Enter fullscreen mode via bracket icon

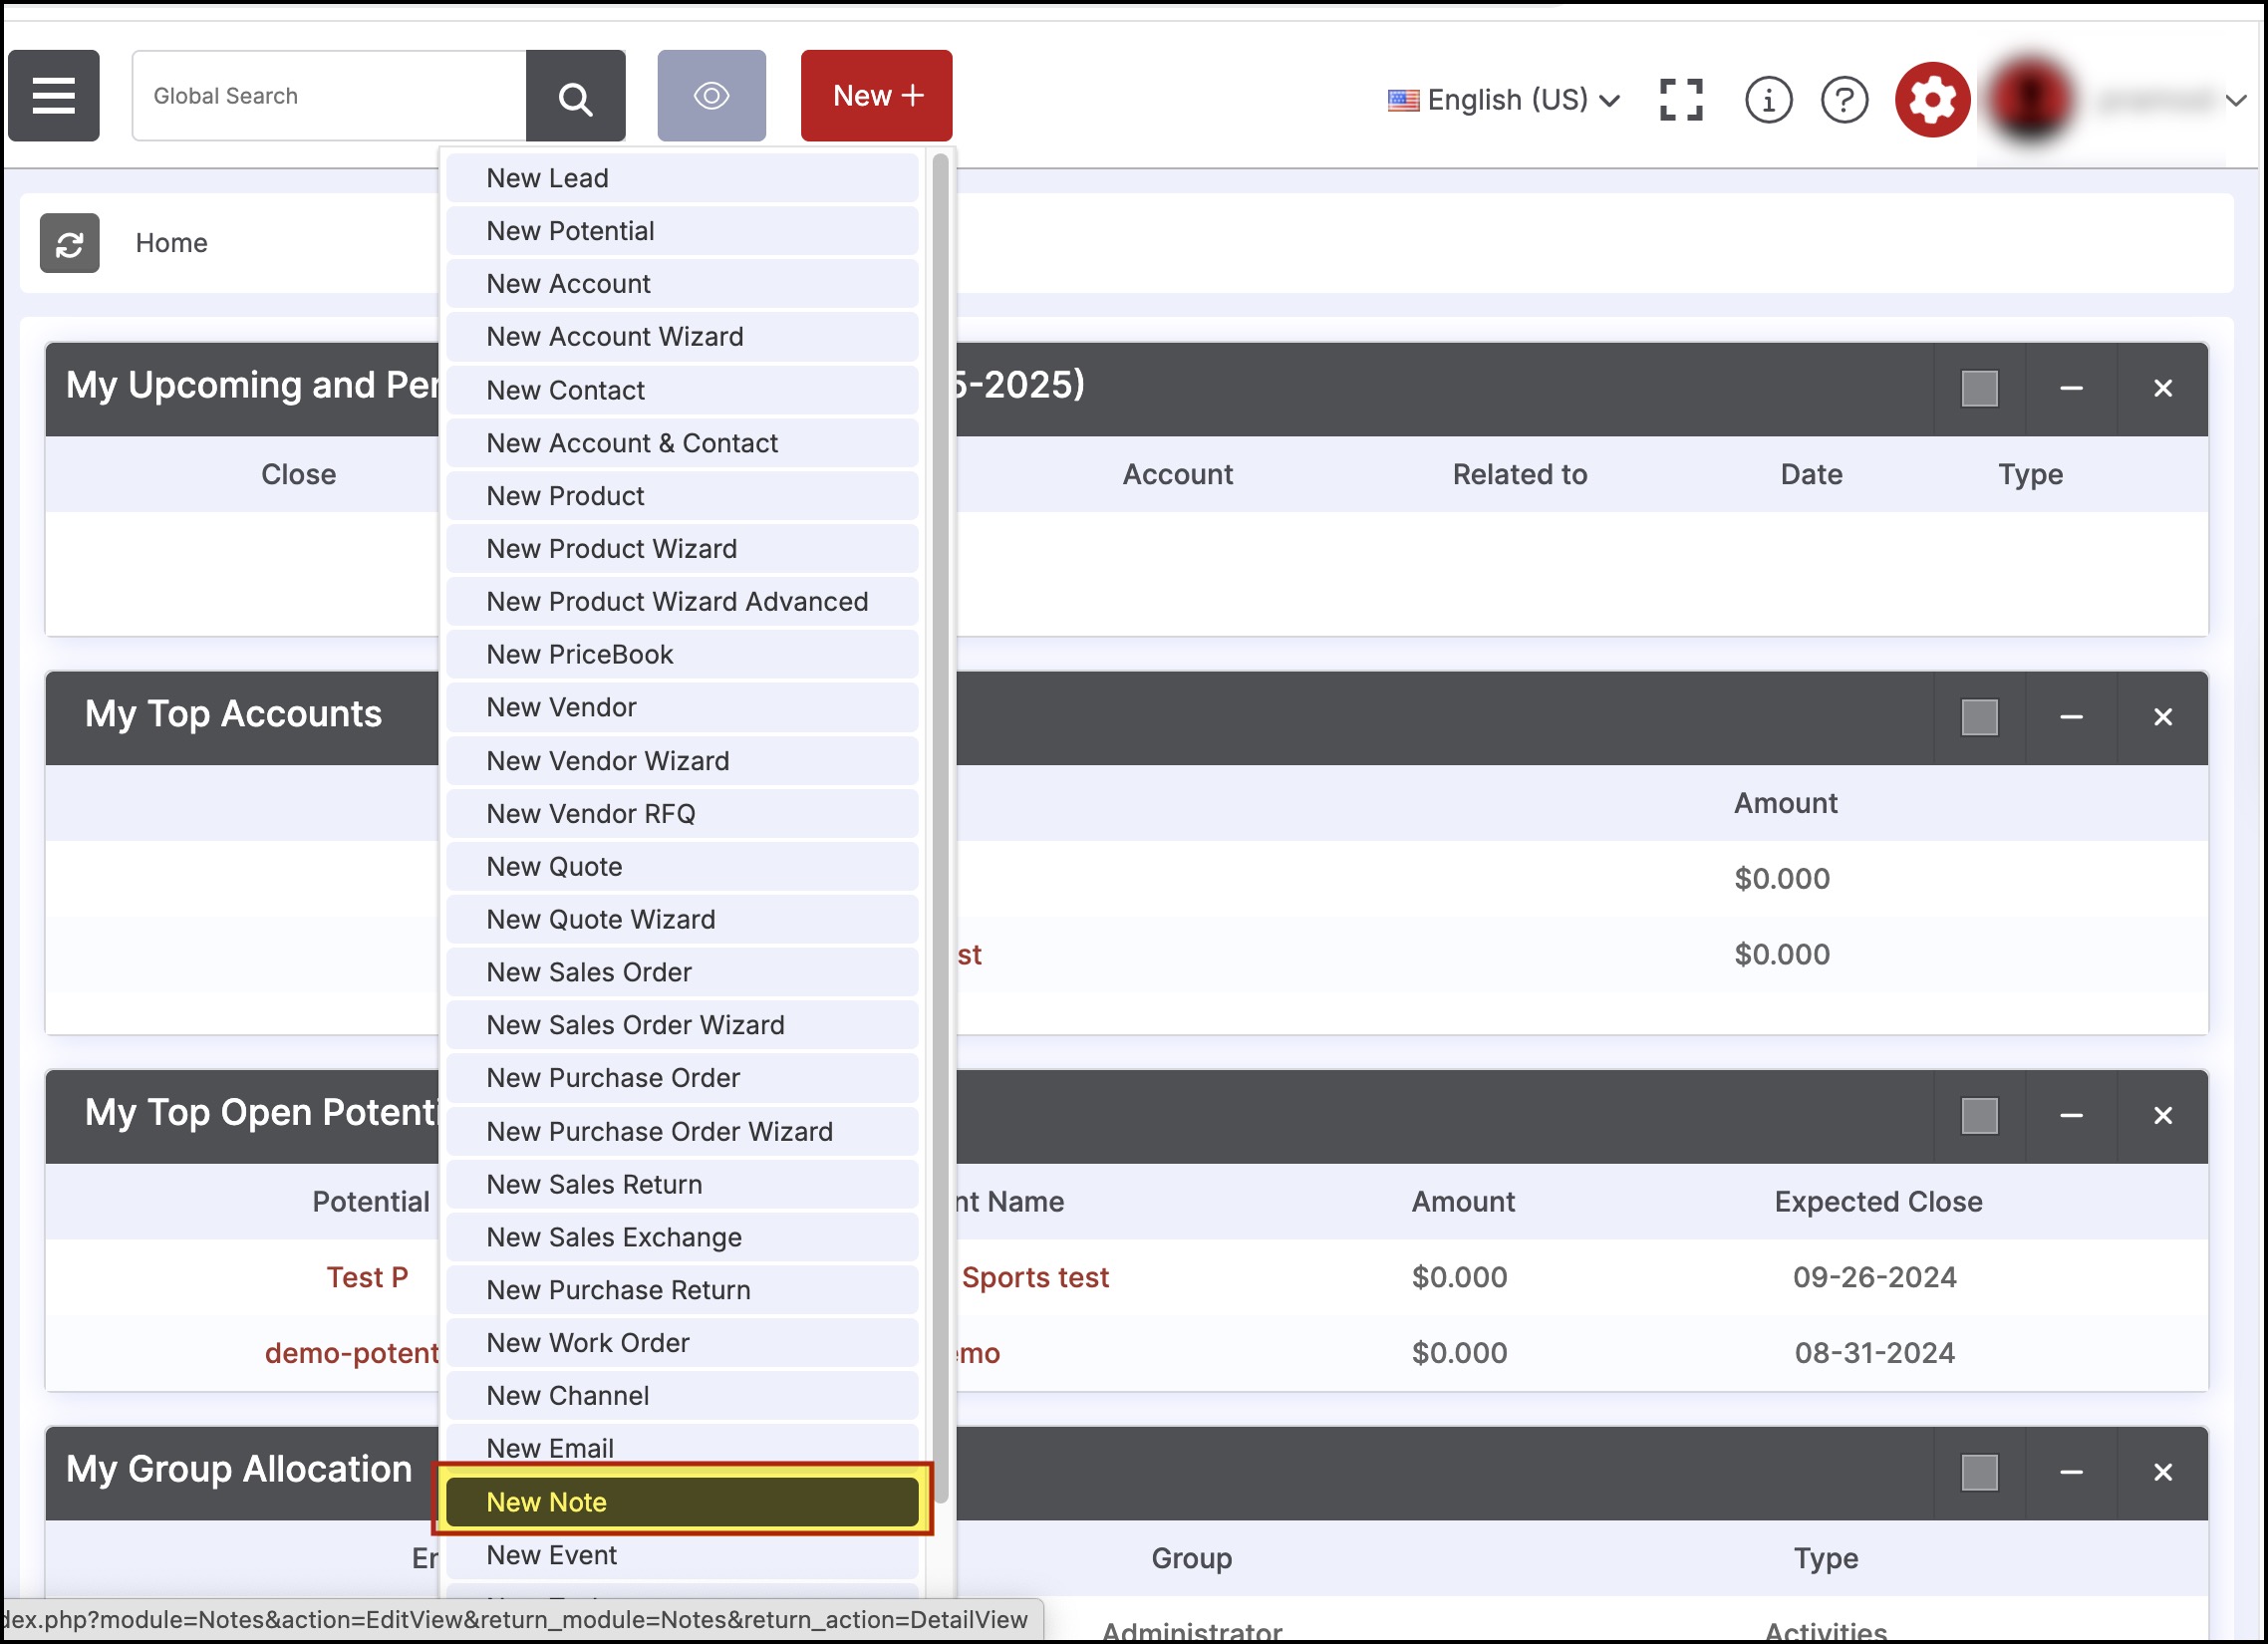[x=1680, y=99]
